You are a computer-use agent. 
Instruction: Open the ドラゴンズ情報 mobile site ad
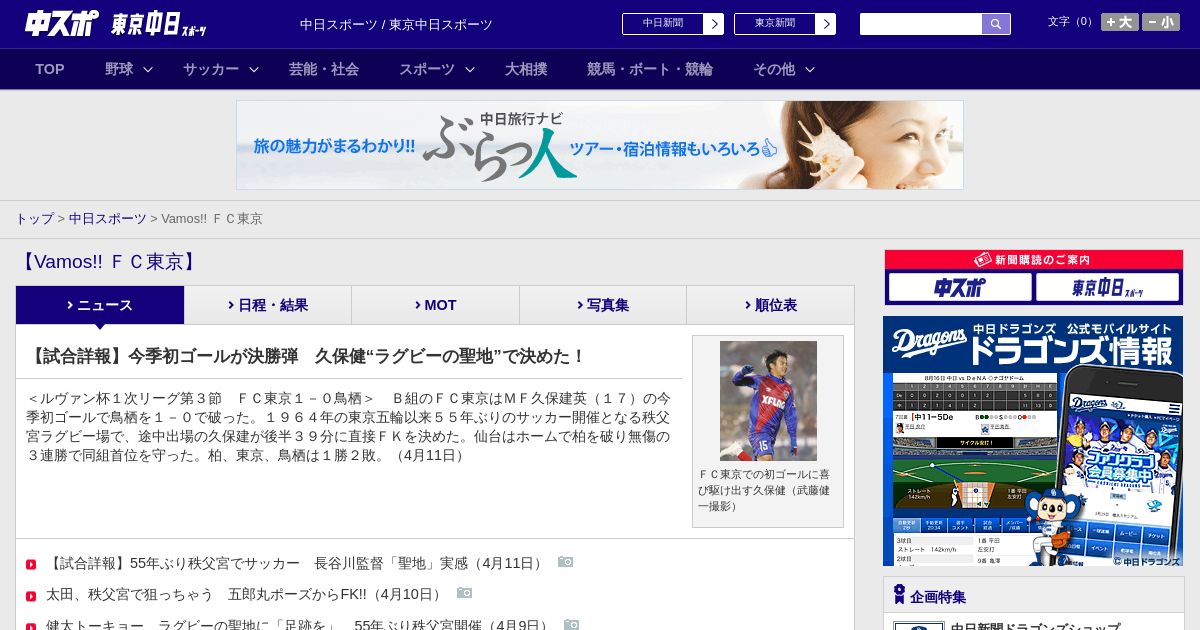click(1033, 441)
